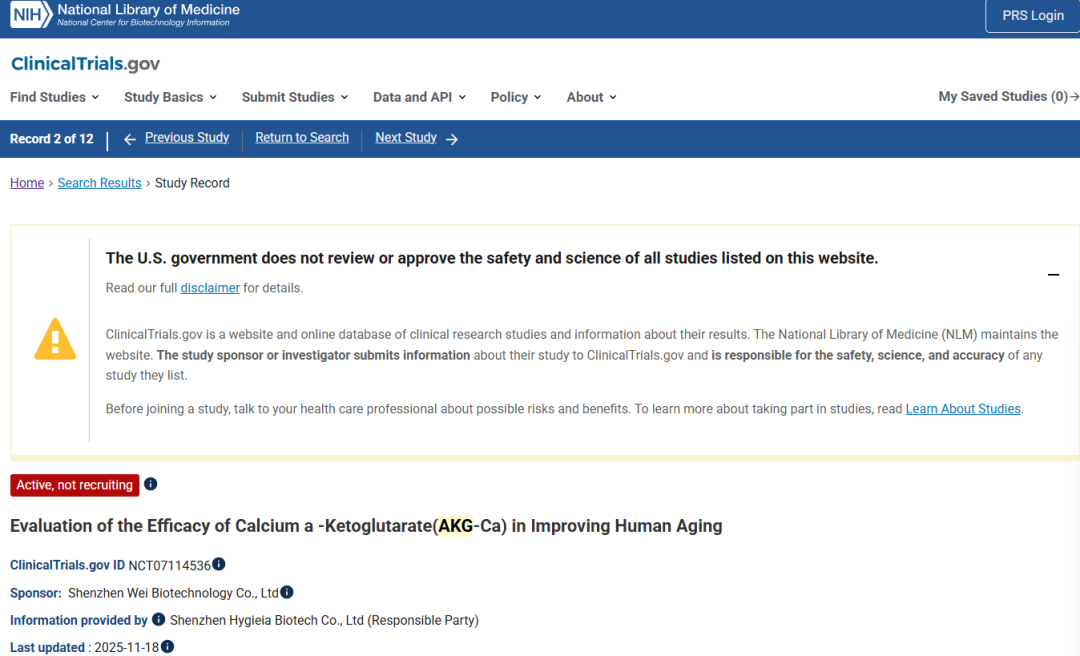
Task: Go to Next Study link
Action: pos(406,138)
